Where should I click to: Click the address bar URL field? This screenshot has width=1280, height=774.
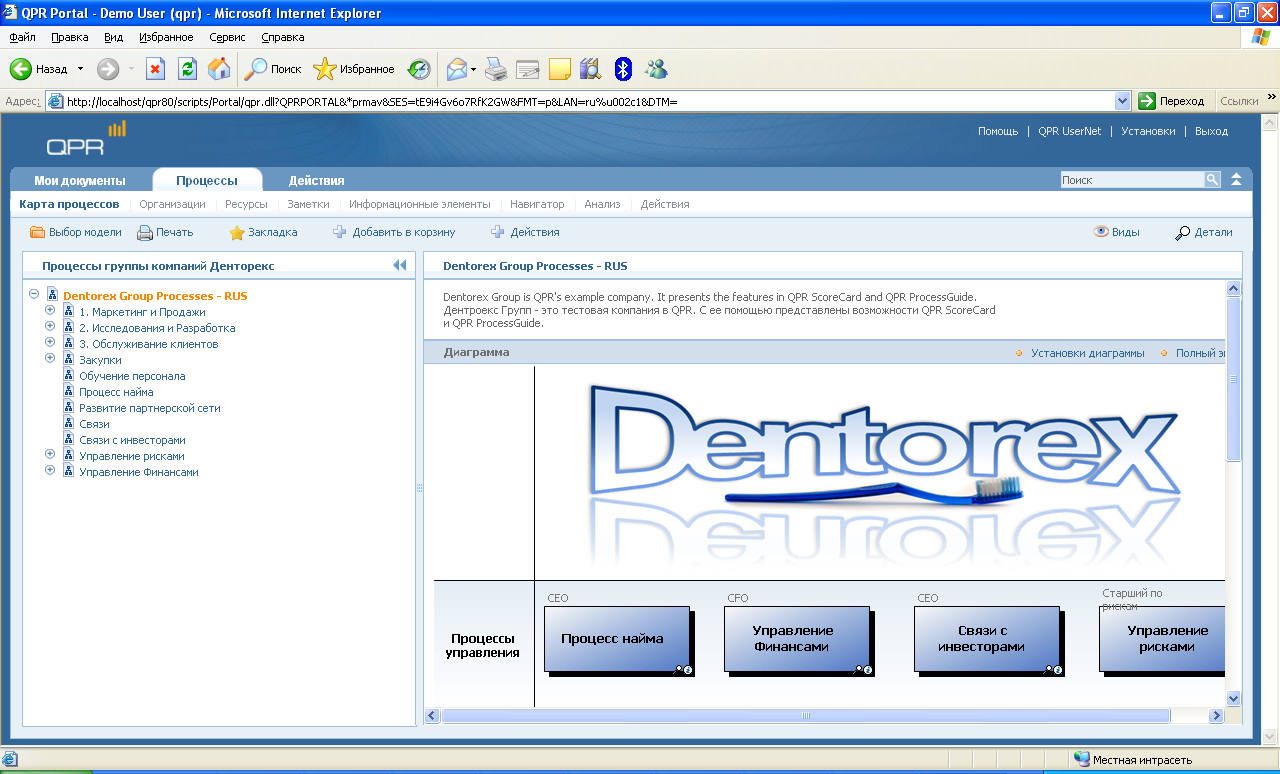tap(589, 101)
